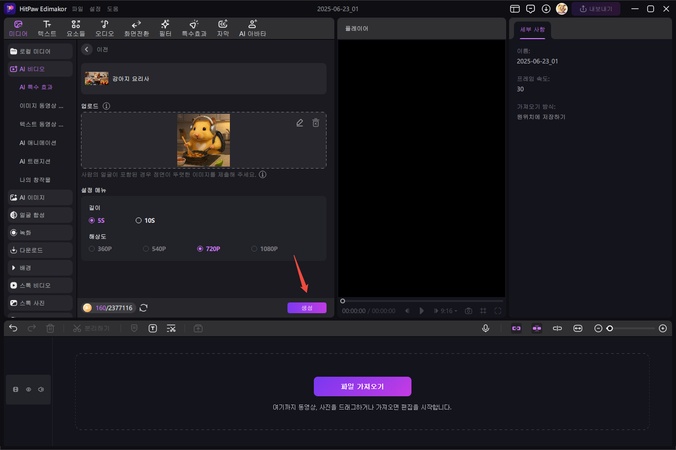This screenshot has width=676, height=450.
Task: Open the AI 아바타 avatar tab
Action: coord(252,28)
